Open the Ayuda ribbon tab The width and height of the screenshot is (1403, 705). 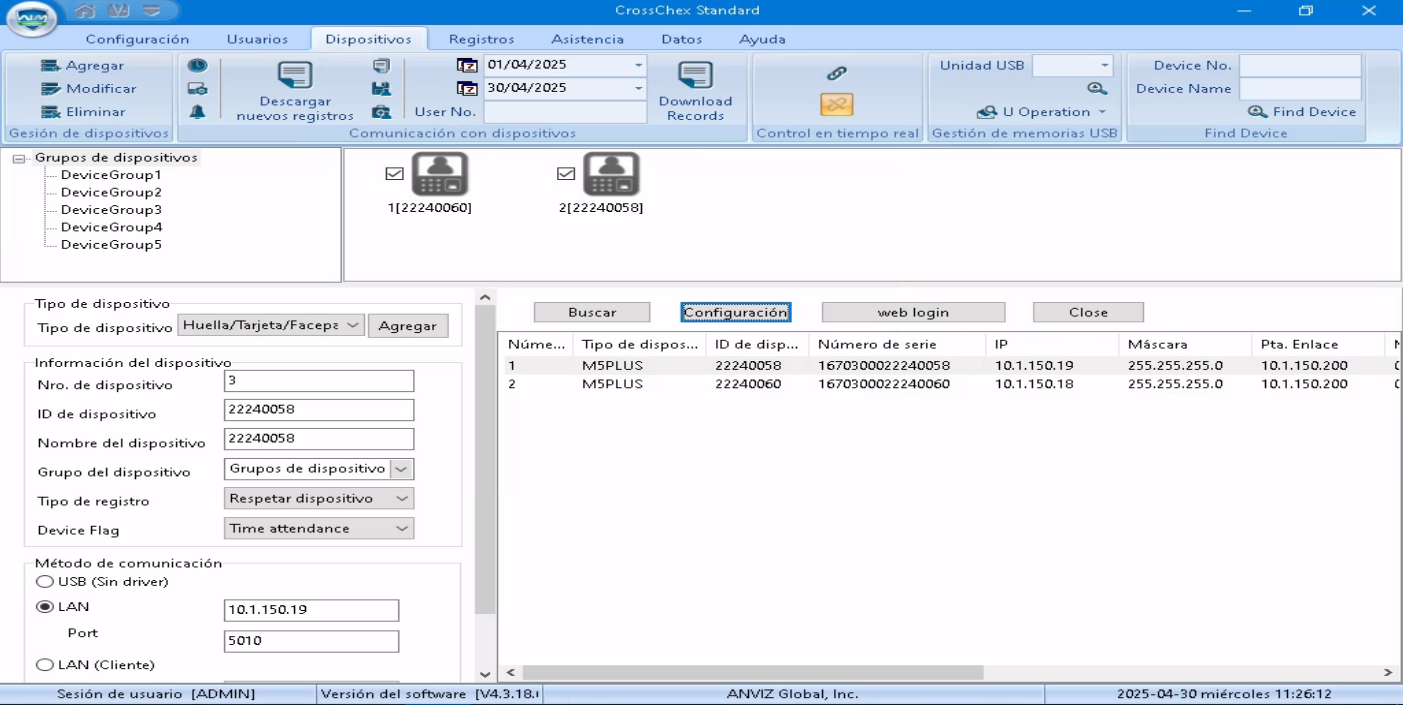pos(762,39)
